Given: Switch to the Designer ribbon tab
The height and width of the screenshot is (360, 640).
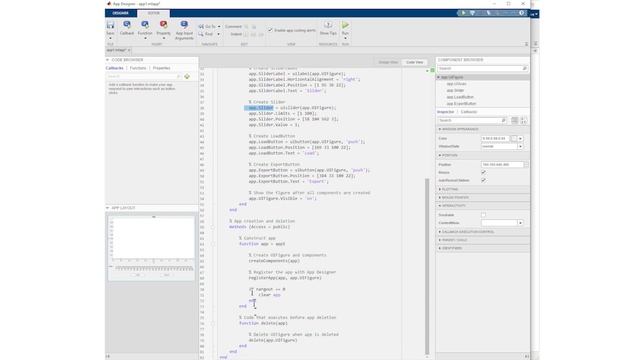Looking at the screenshot, I should tap(120, 13).
